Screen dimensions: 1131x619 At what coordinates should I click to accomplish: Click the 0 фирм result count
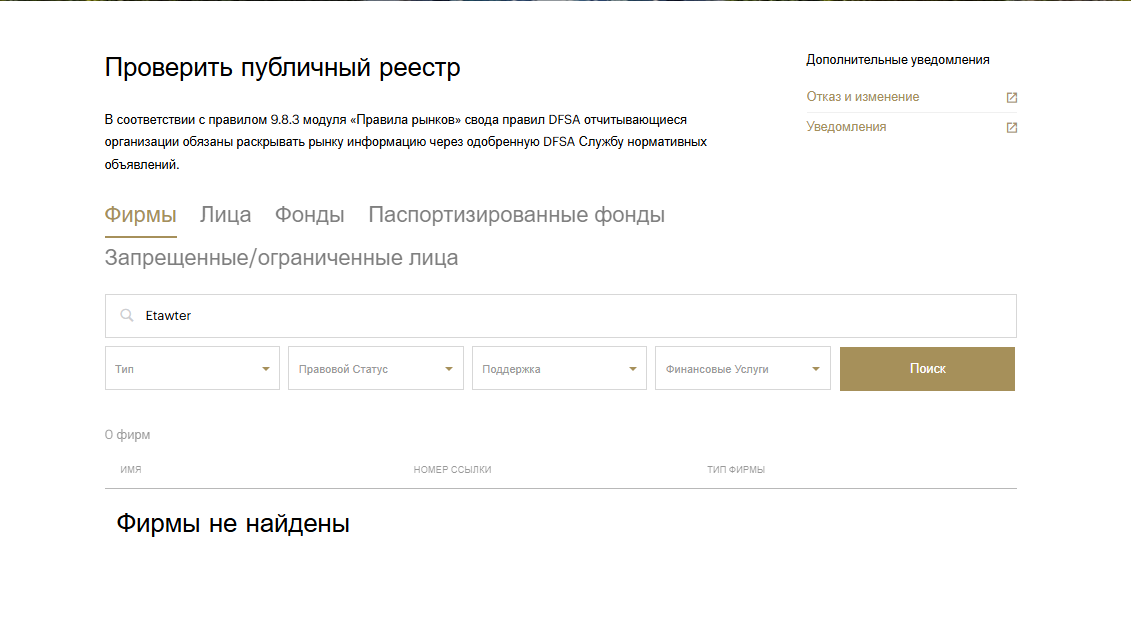(x=128, y=435)
